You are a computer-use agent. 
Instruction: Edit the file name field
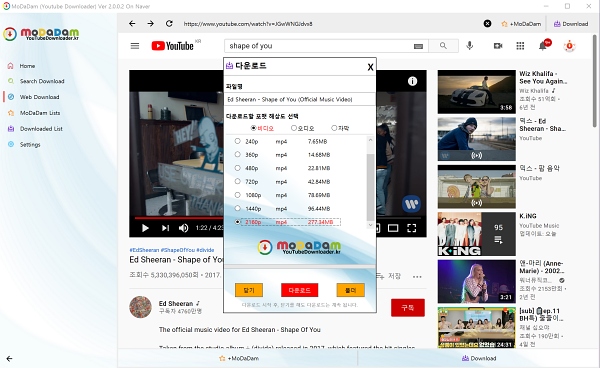tap(300, 99)
